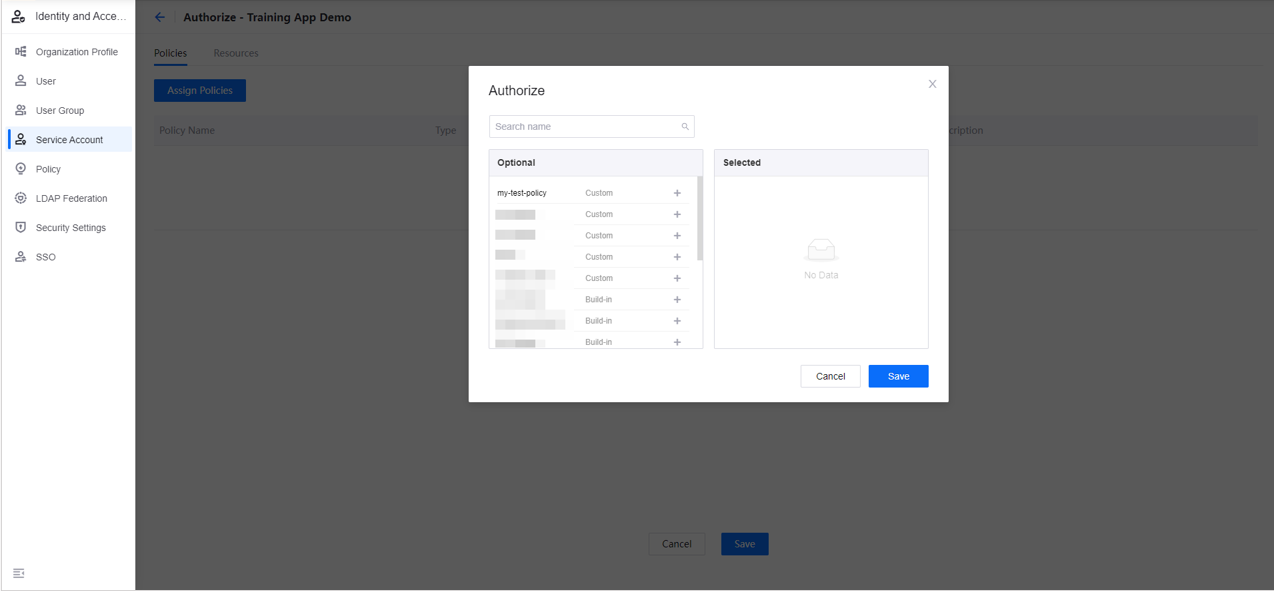The width and height of the screenshot is (1274, 591).
Task: Close the Authorize dialog with X
Action: (x=932, y=84)
